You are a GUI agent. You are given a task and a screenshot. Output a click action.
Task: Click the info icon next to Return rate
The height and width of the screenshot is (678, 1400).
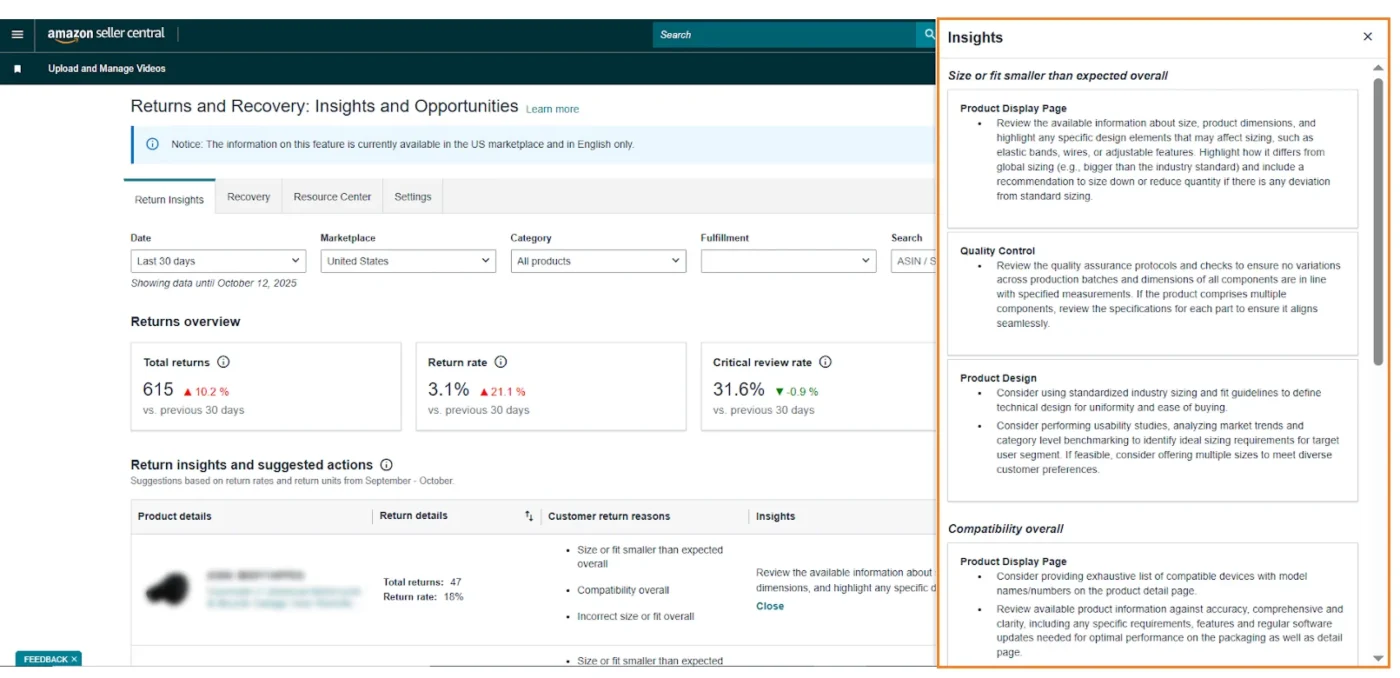(x=500, y=362)
